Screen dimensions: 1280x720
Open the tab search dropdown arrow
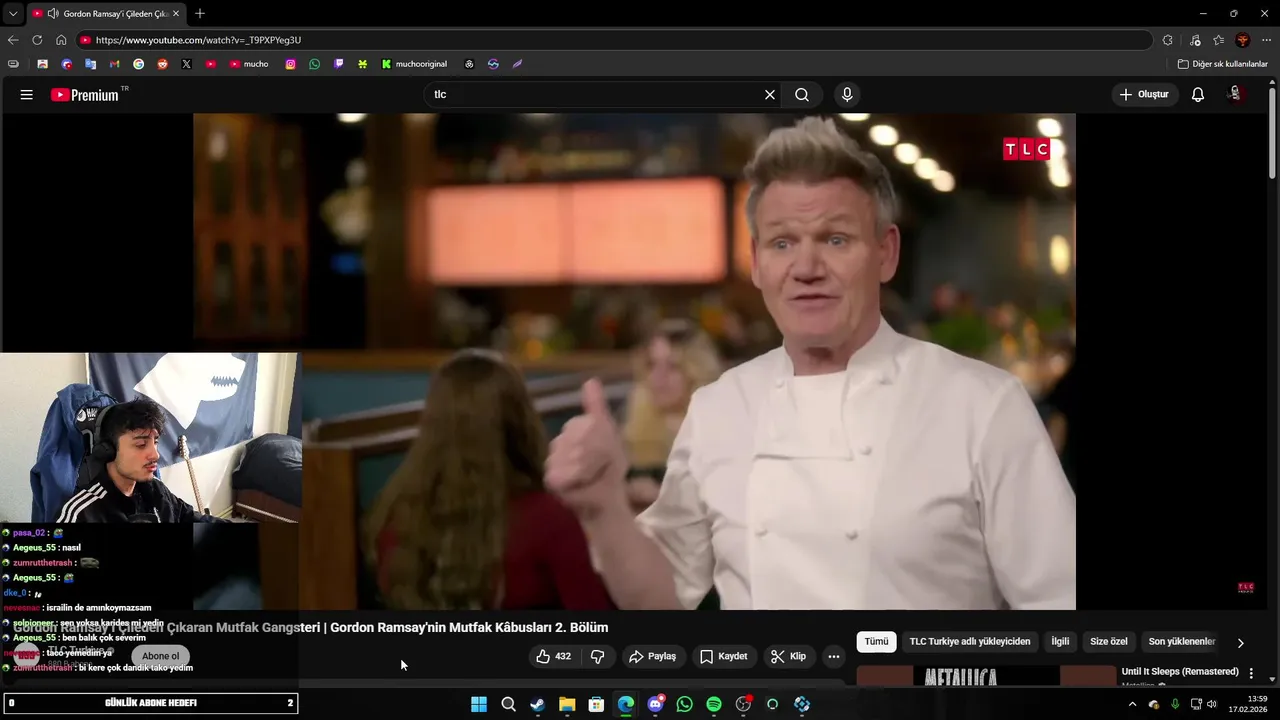(x=12, y=14)
